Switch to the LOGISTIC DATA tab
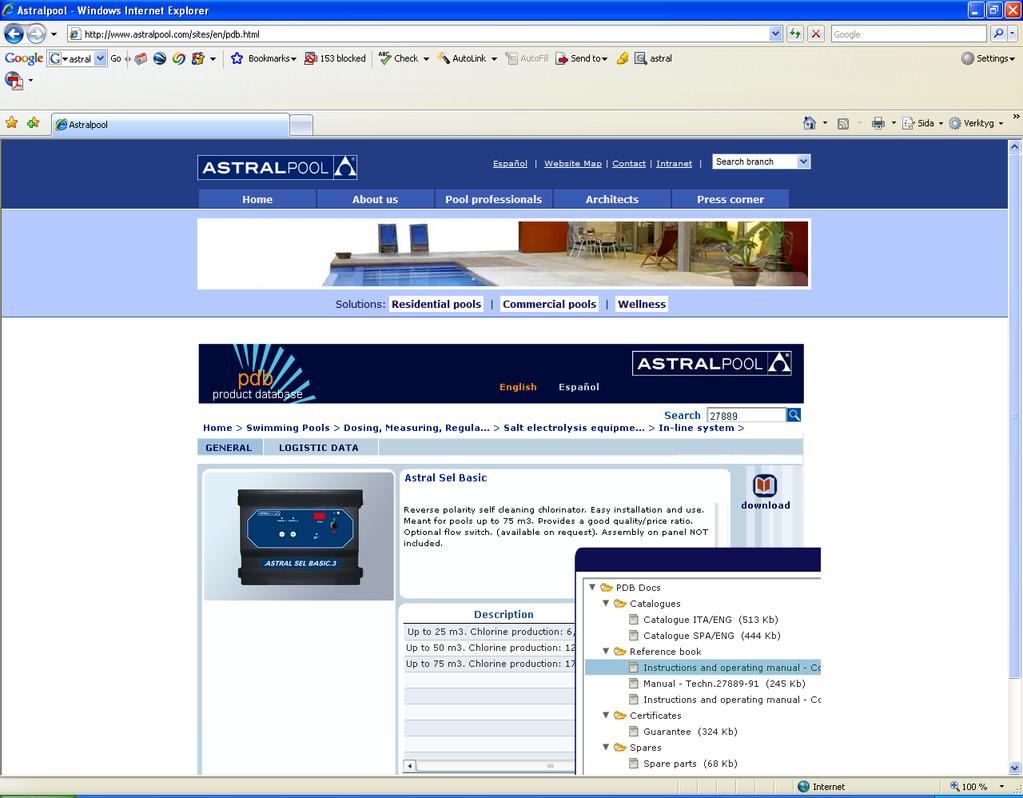This screenshot has width=1023, height=798. tap(319, 448)
